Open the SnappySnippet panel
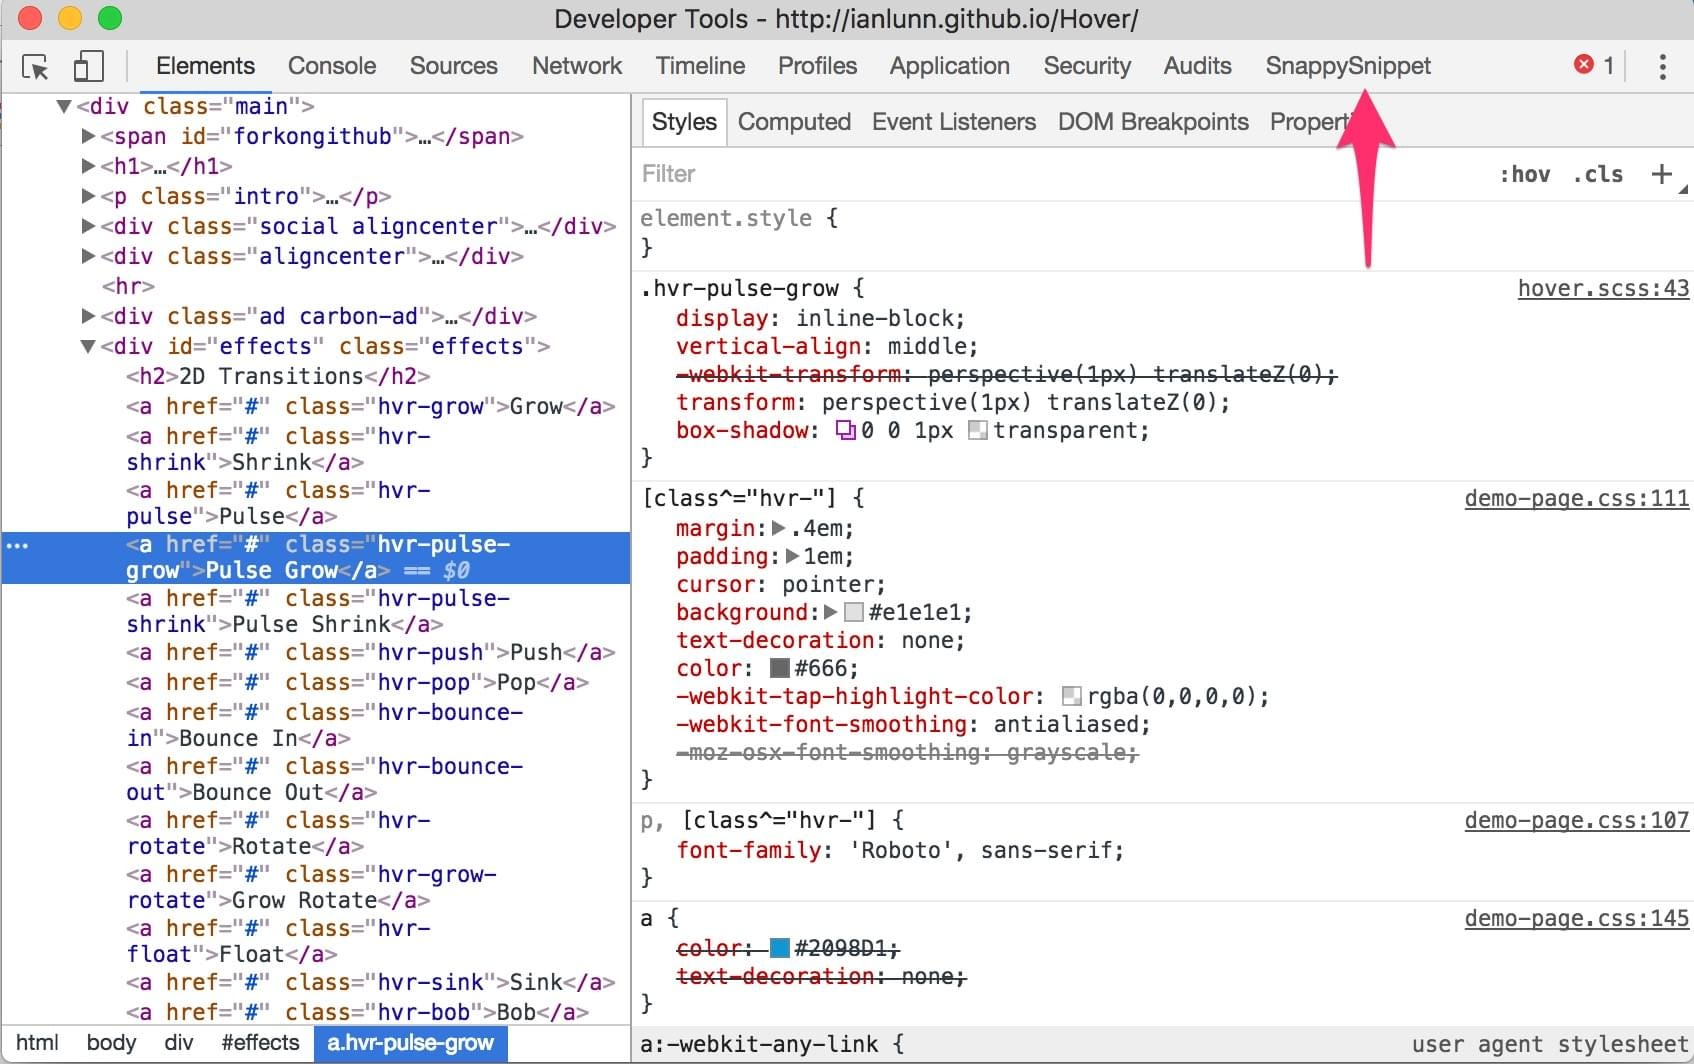The height and width of the screenshot is (1064, 1694). tap(1347, 66)
